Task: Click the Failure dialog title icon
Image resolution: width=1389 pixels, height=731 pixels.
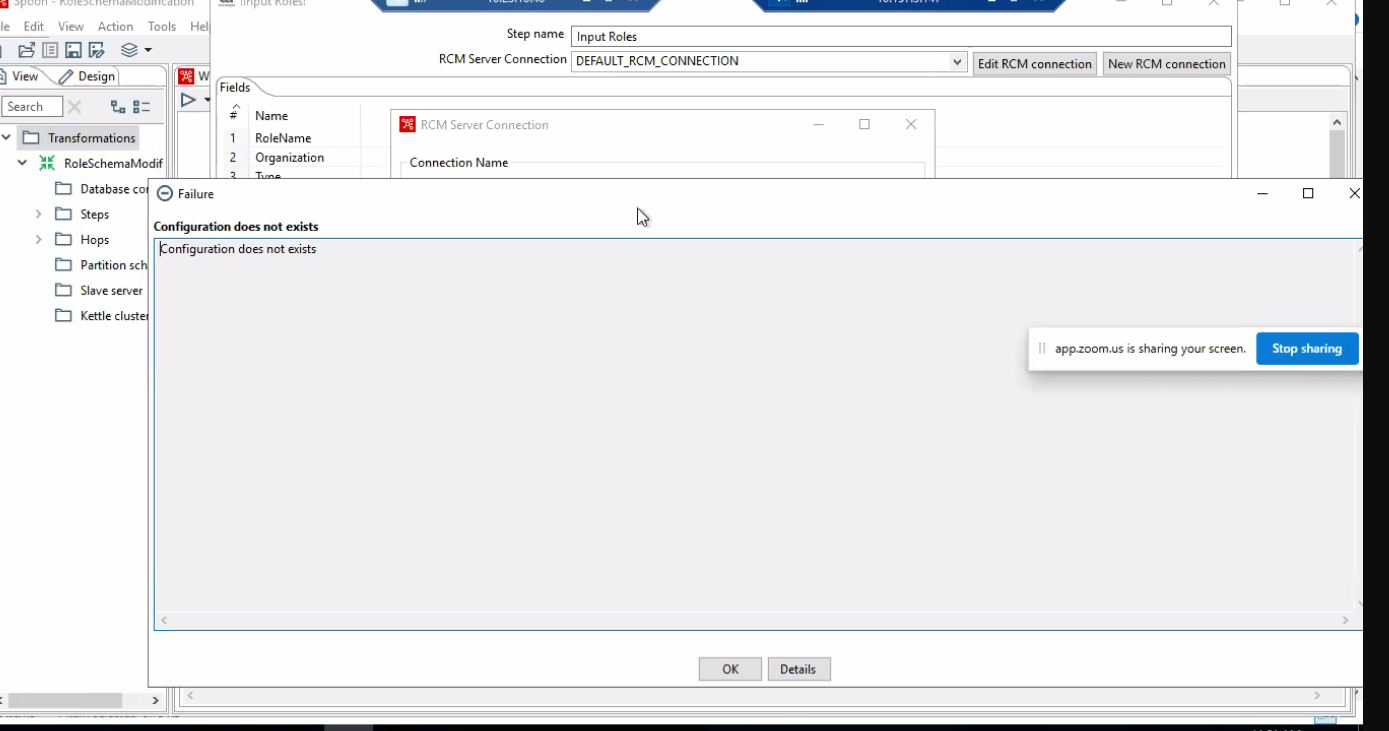Action: (165, 194)
